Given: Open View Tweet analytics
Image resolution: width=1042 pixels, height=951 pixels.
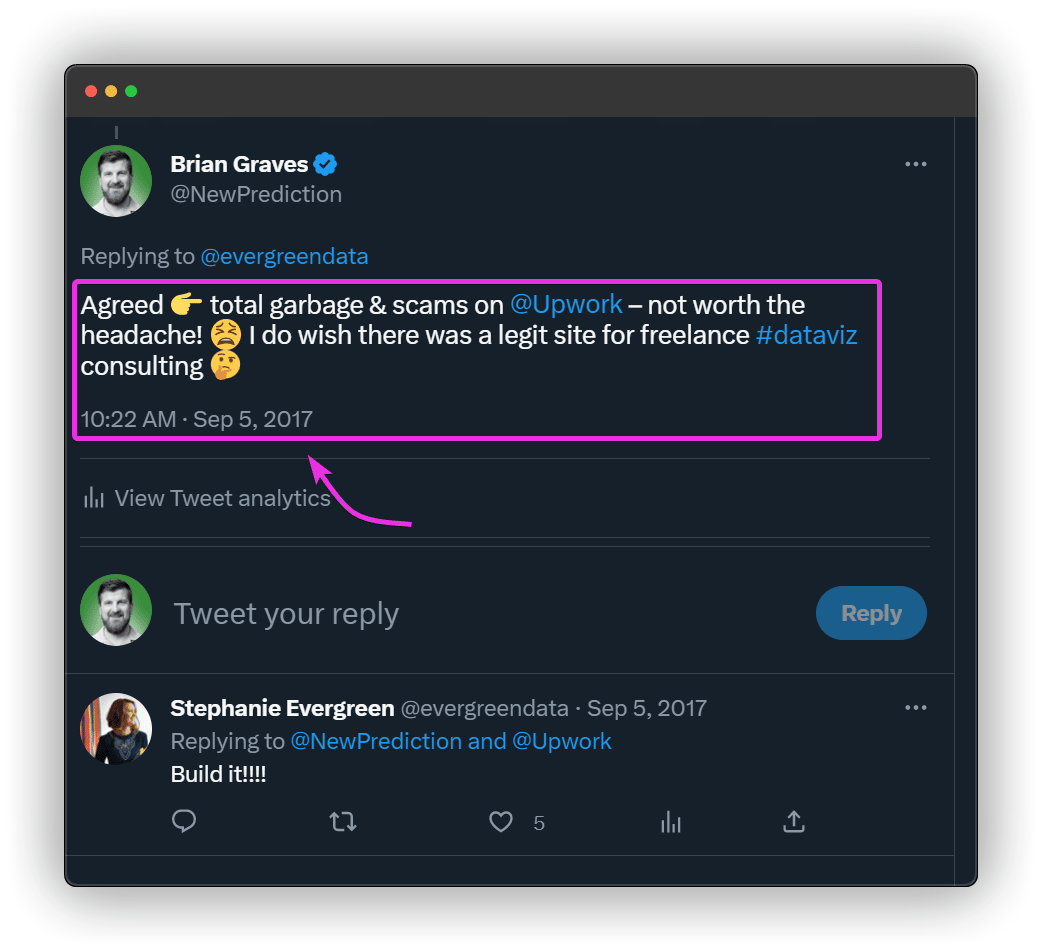Looking at the screenshot, I should click(x=207, y=498).
